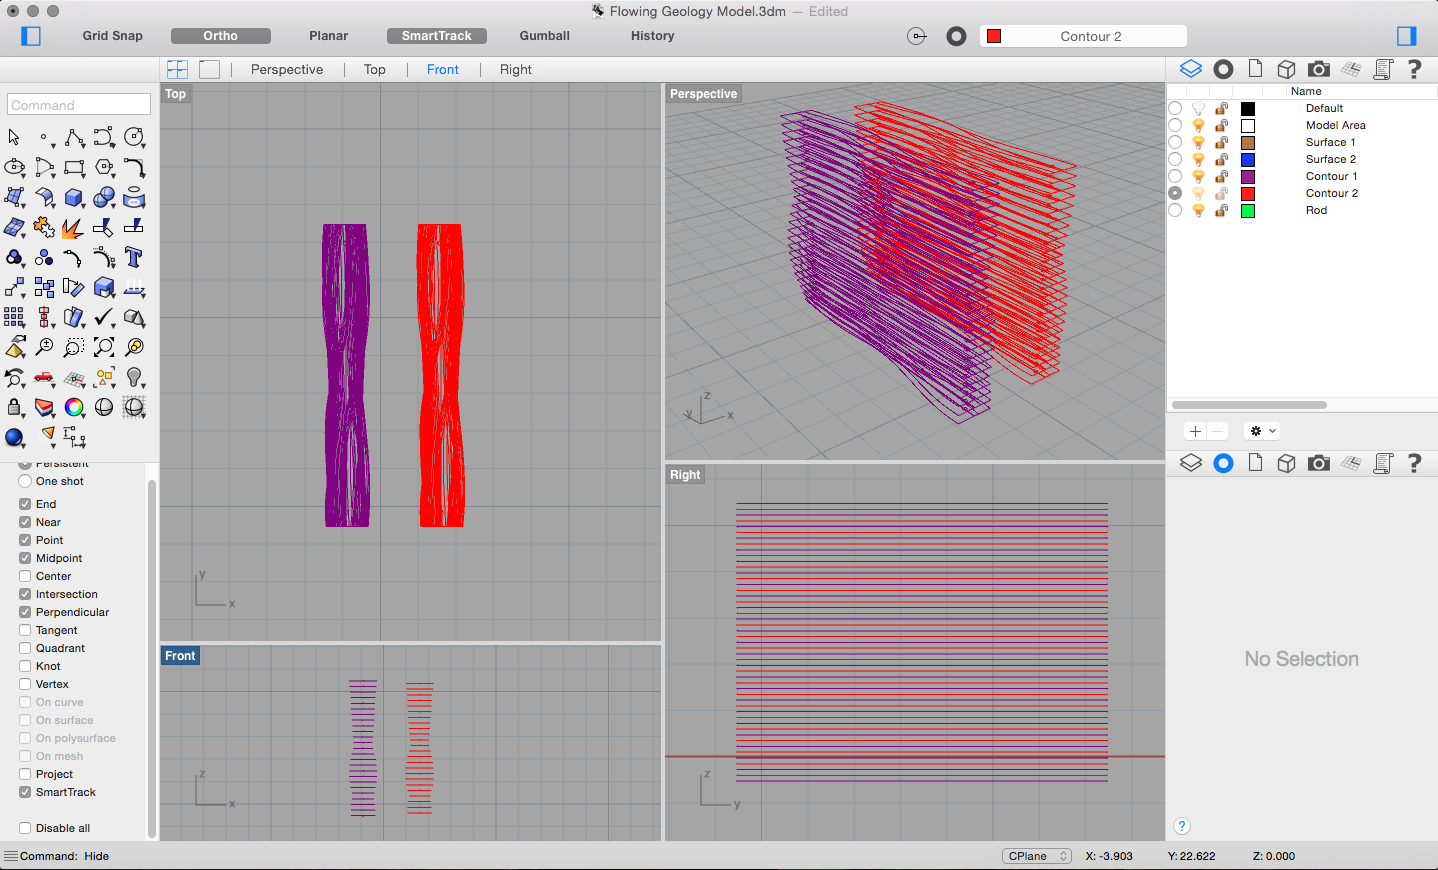Image resolution: width=1438 pixels, height=870 pixels.
Task: Click the round help button at panel bottom
Action: click(1182, 826)
